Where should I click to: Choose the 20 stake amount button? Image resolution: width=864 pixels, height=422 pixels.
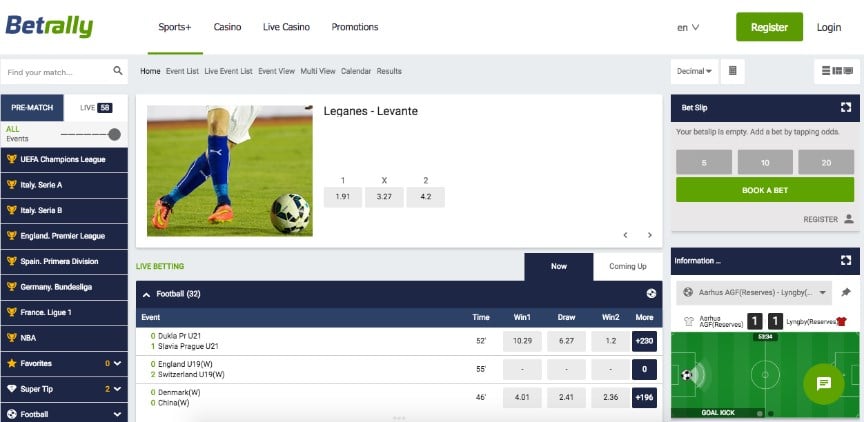[x=826, y=163]
